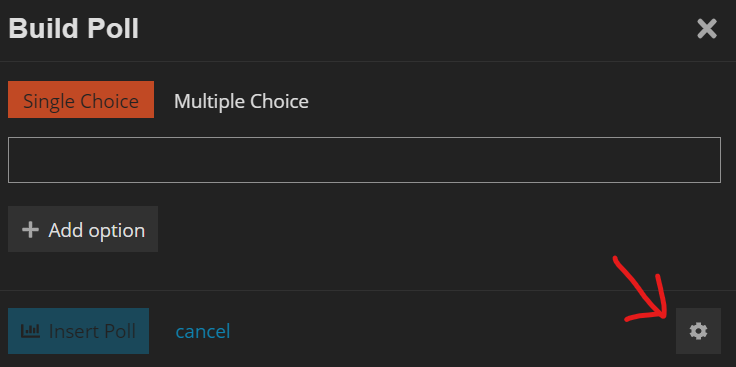Open poll settings via gear icon
This screenshot has height=367, width=736.
(x=698, y=331)
